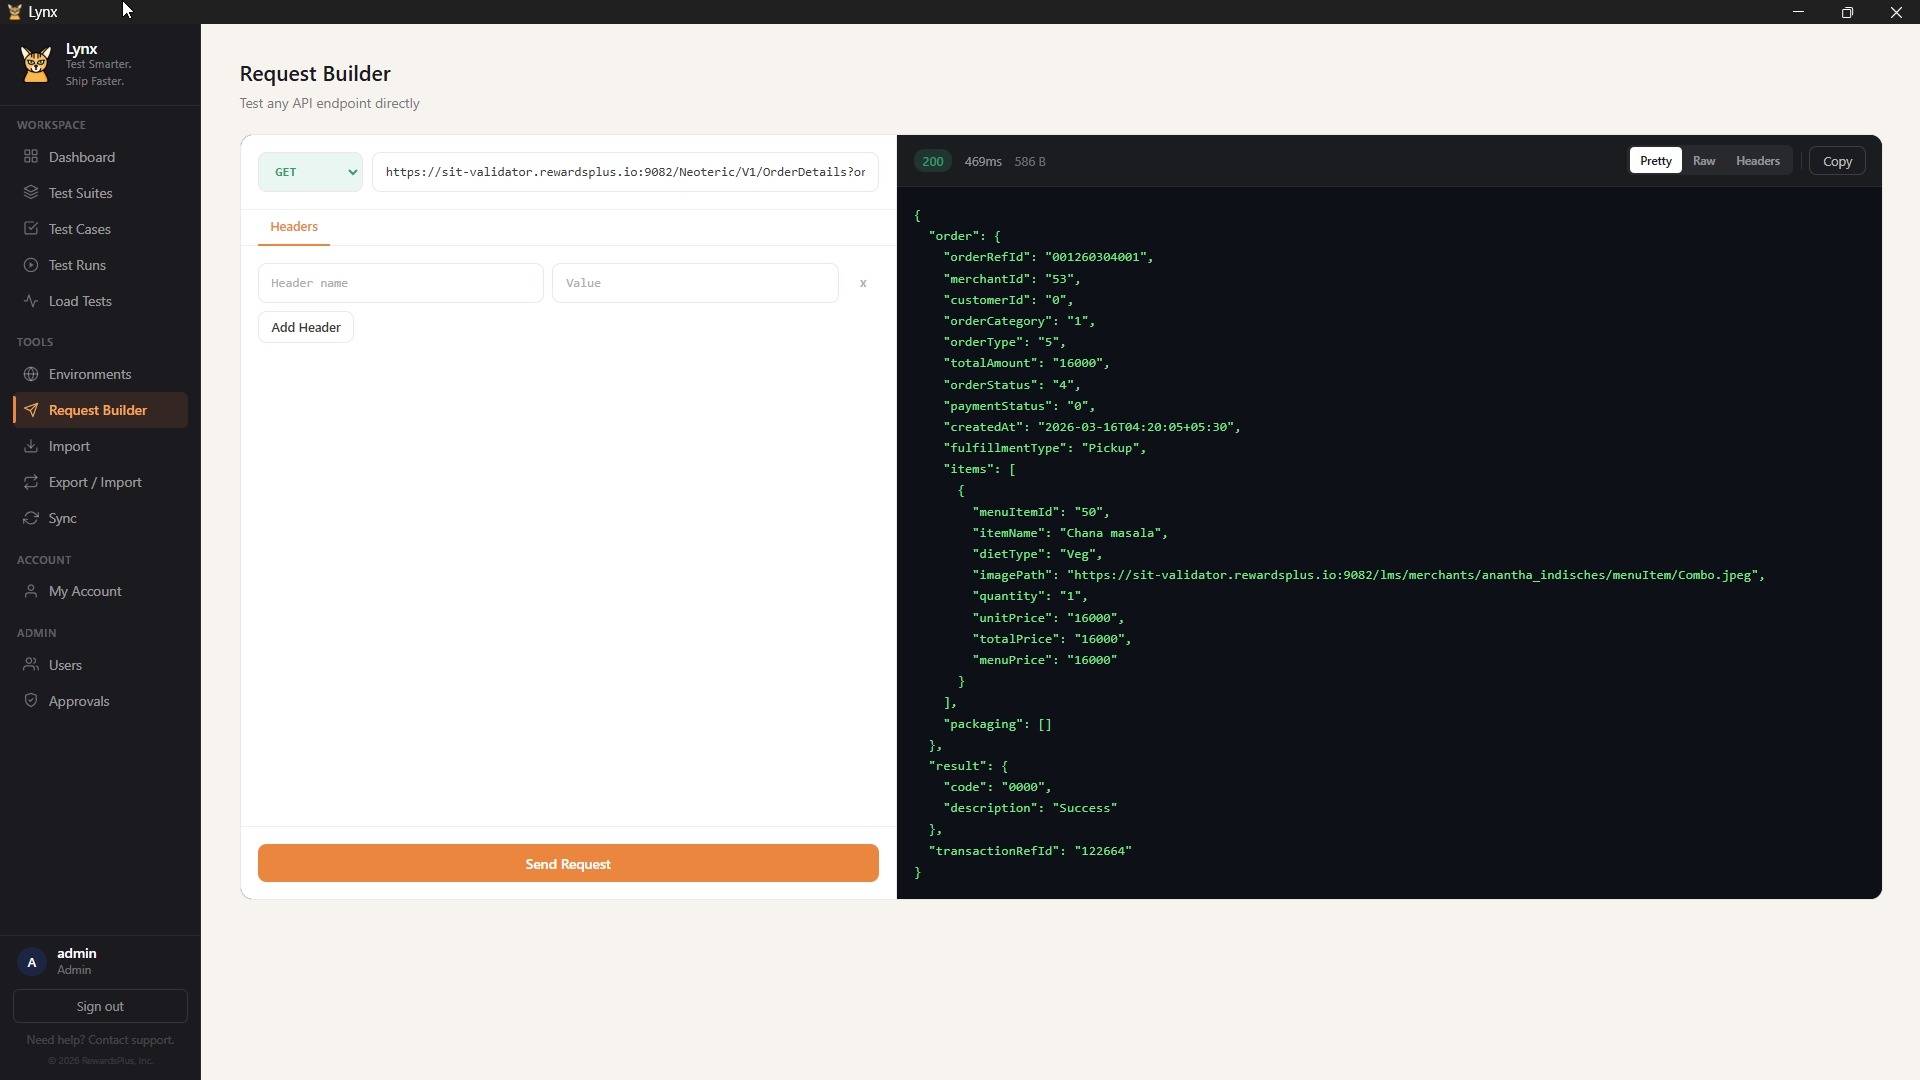Switch the response view to Raw
1920x1080 pixels.
[1704, 160]
